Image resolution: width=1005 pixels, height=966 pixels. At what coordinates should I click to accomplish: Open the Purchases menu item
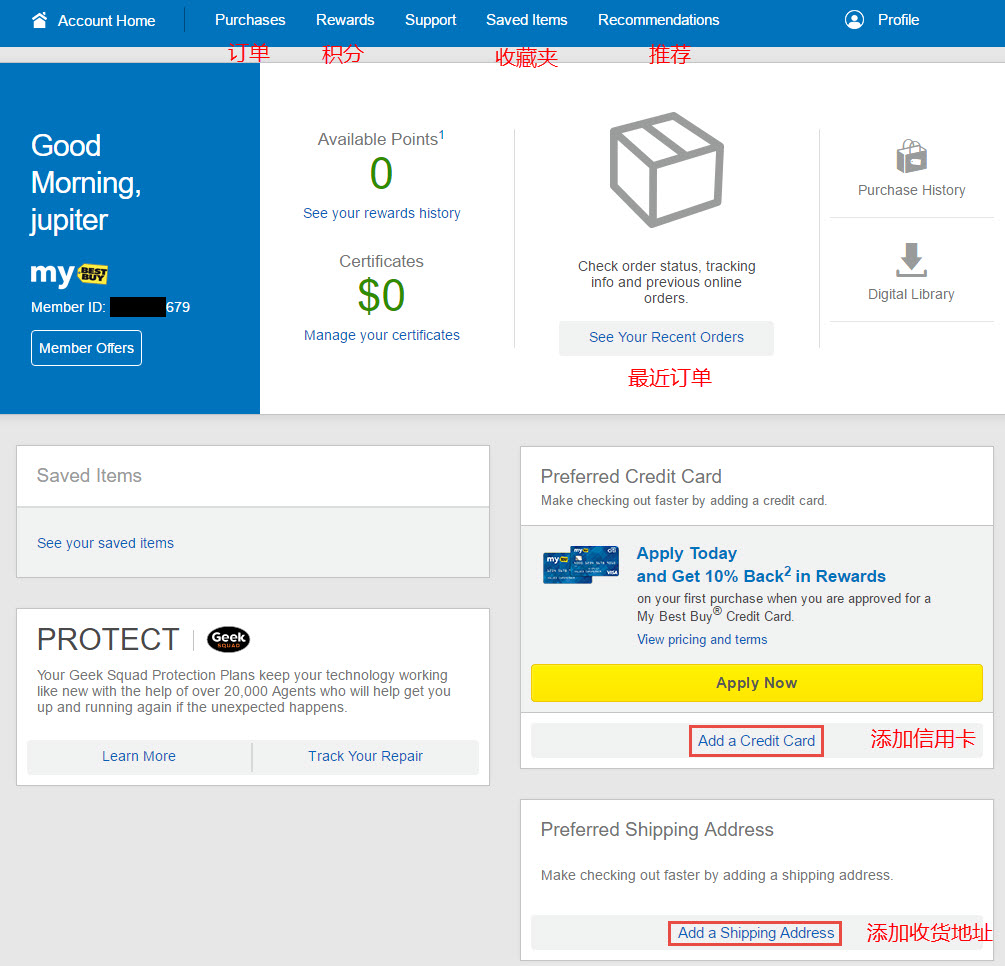coord(250,20)
